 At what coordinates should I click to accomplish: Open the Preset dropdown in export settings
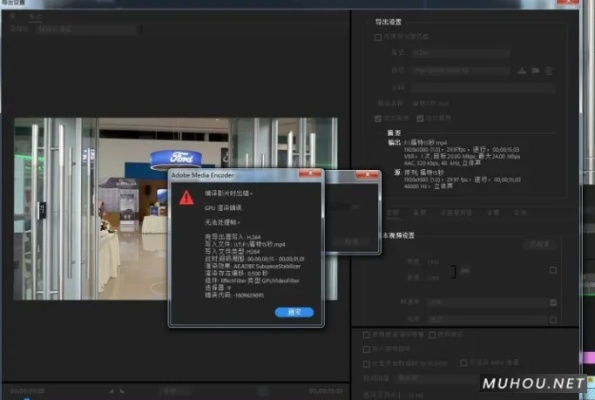460,71
